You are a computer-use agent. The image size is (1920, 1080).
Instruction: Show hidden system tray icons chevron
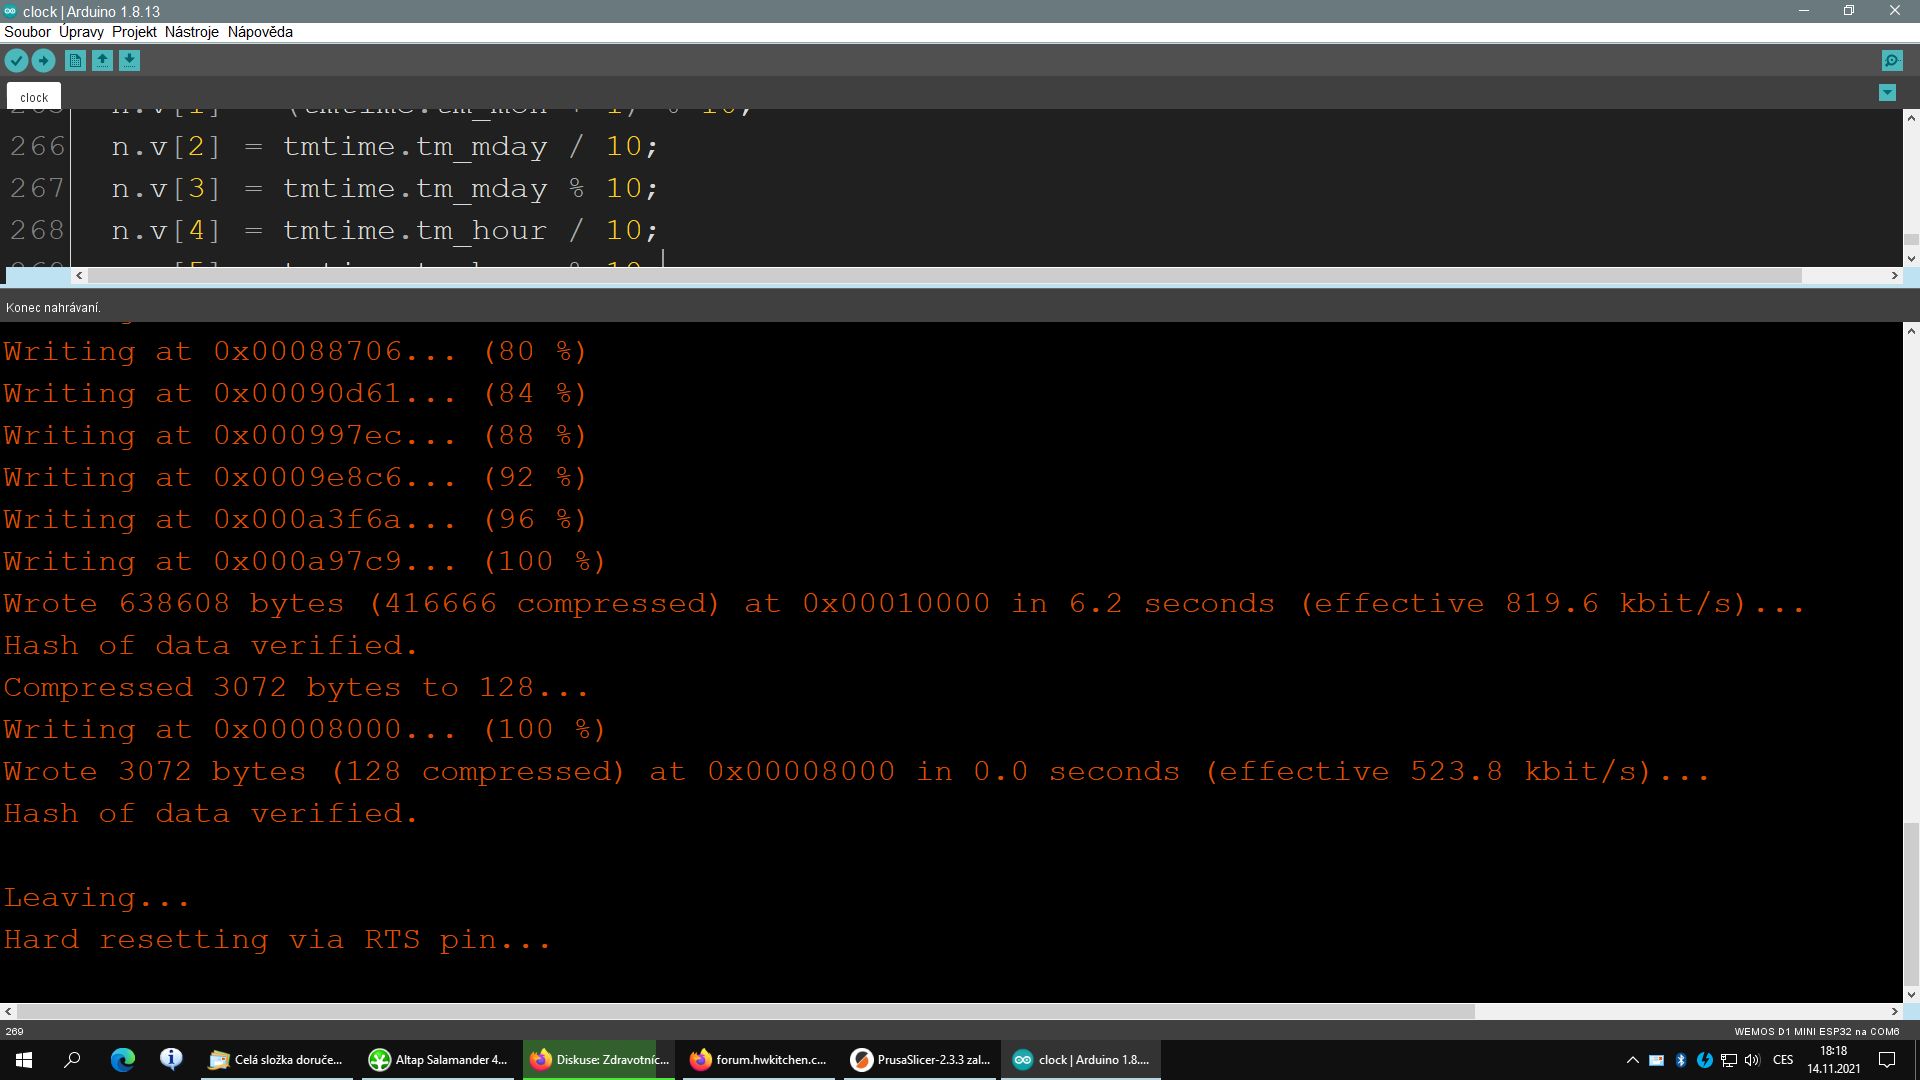tap(1632, 1060)
